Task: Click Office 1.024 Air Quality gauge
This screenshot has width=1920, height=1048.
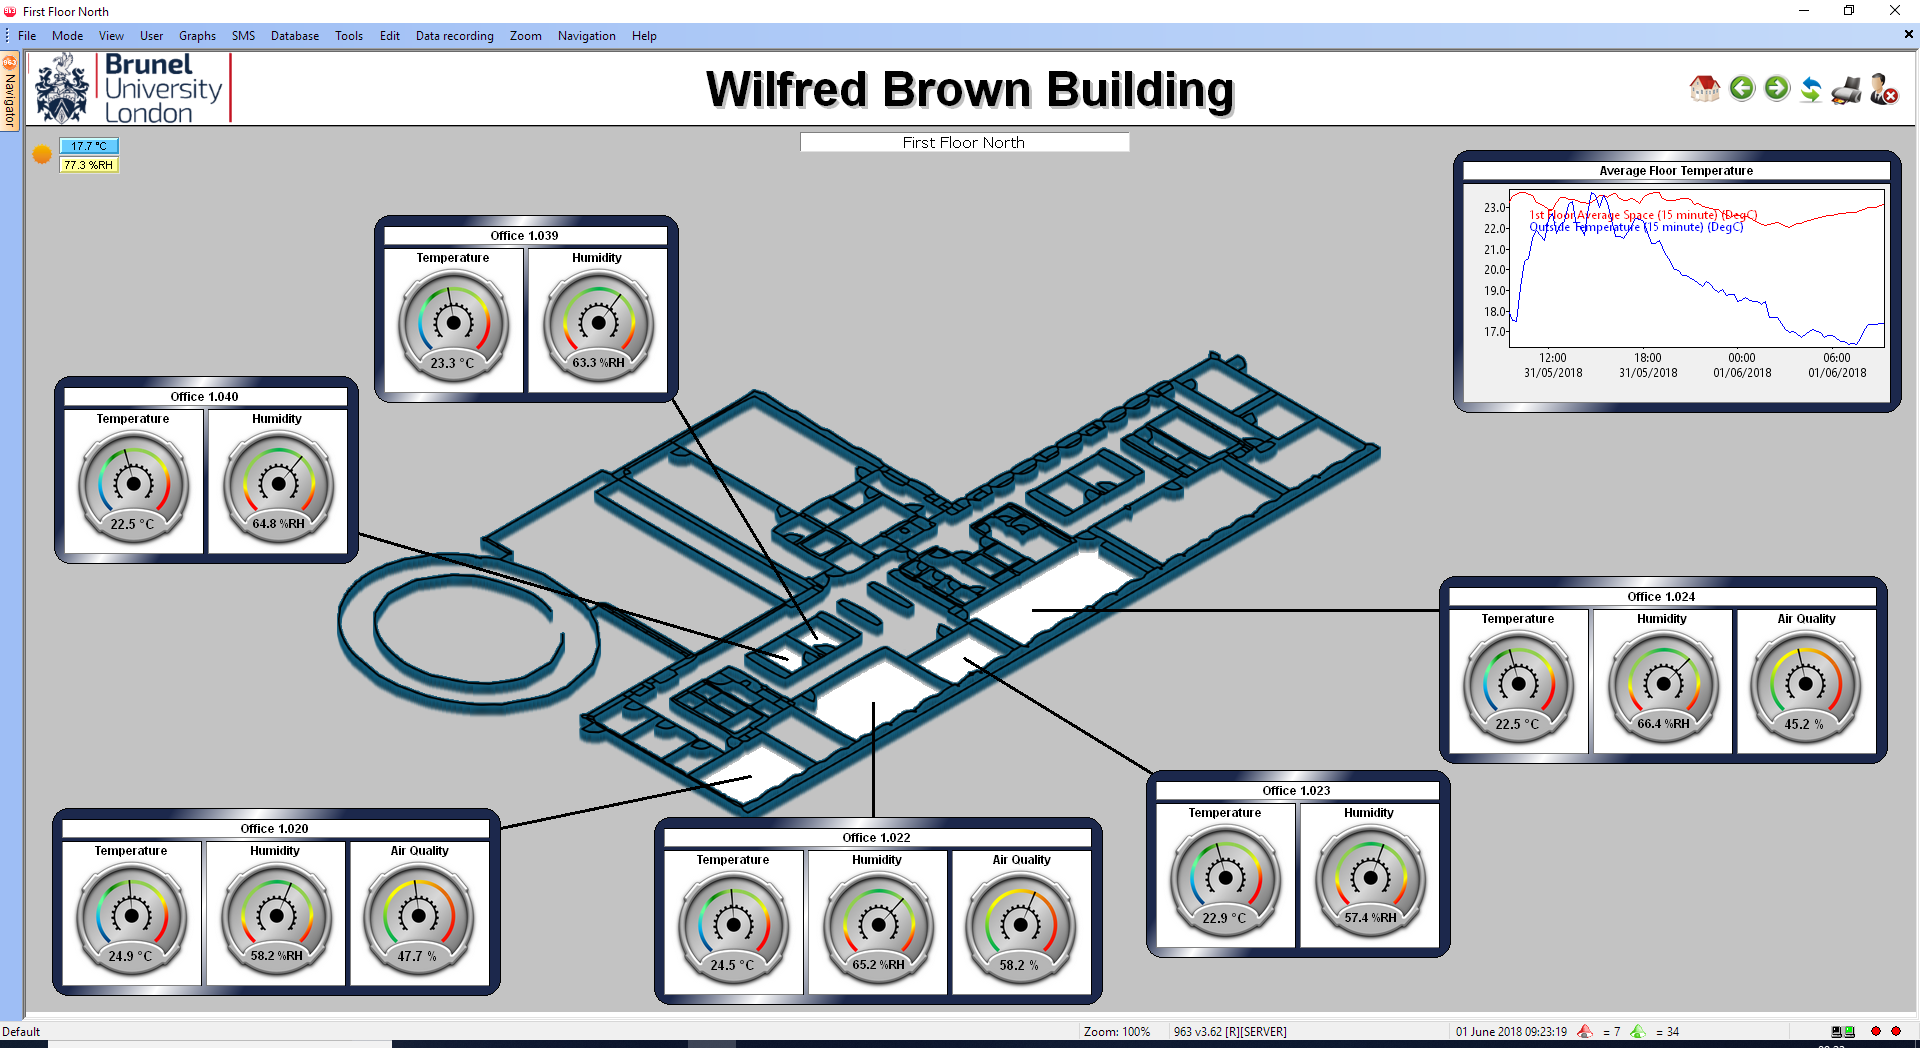Action: [x=1805, y=685]
